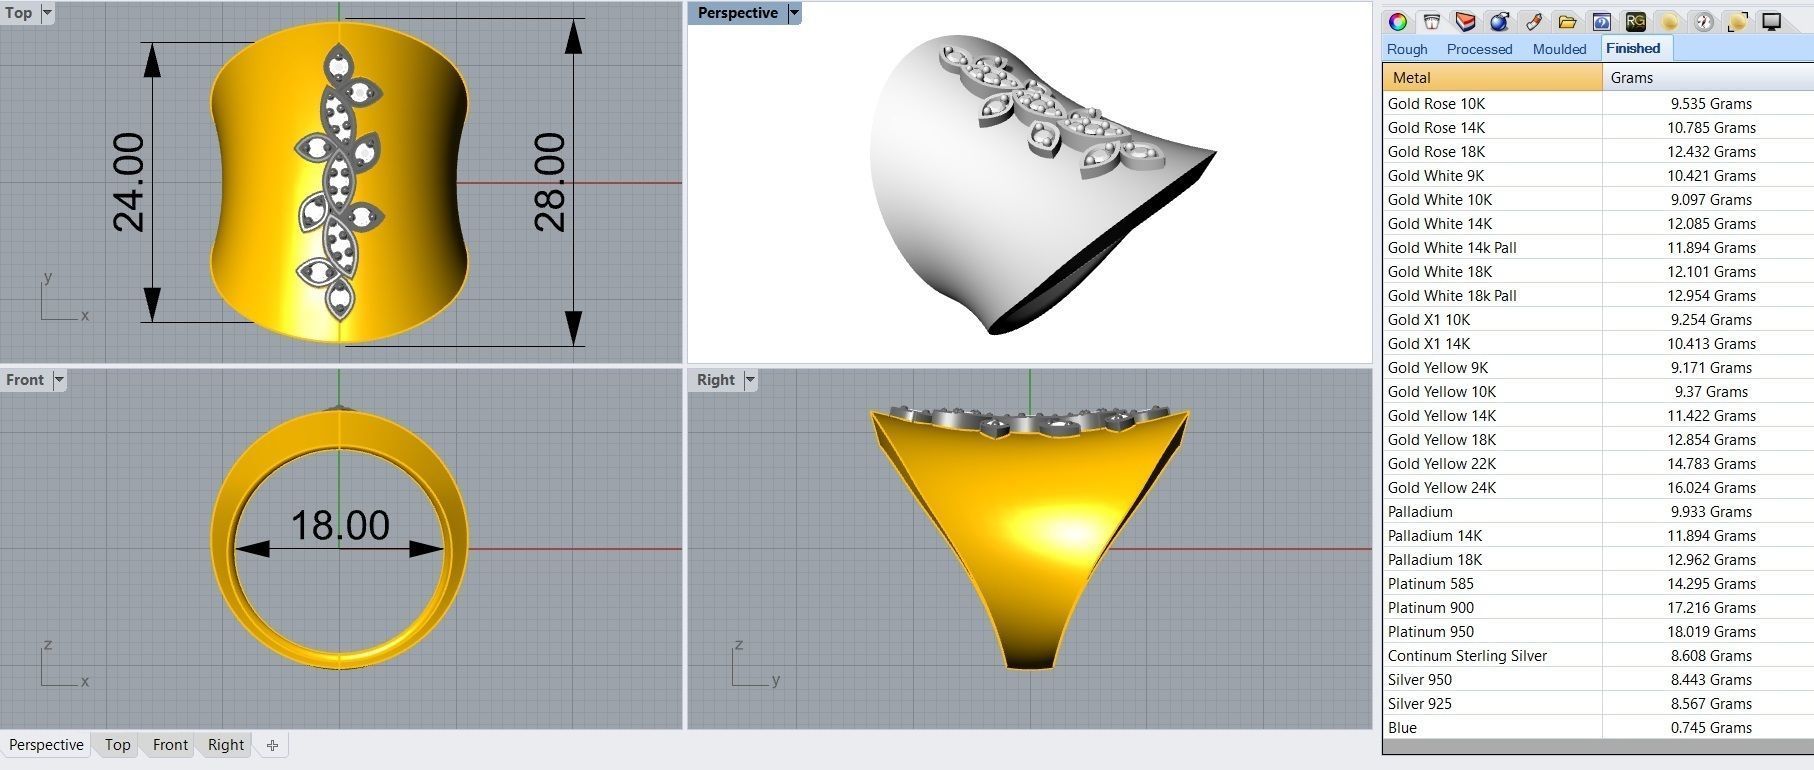
Task: Switch to Perspective bottom viewport tab
Action: point(46,745)
